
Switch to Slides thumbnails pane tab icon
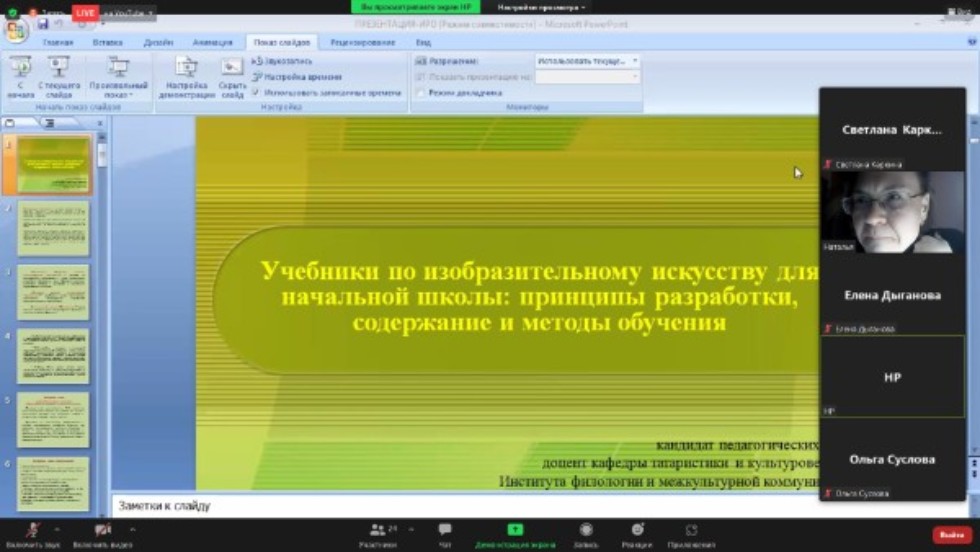[x=10, y=123]
